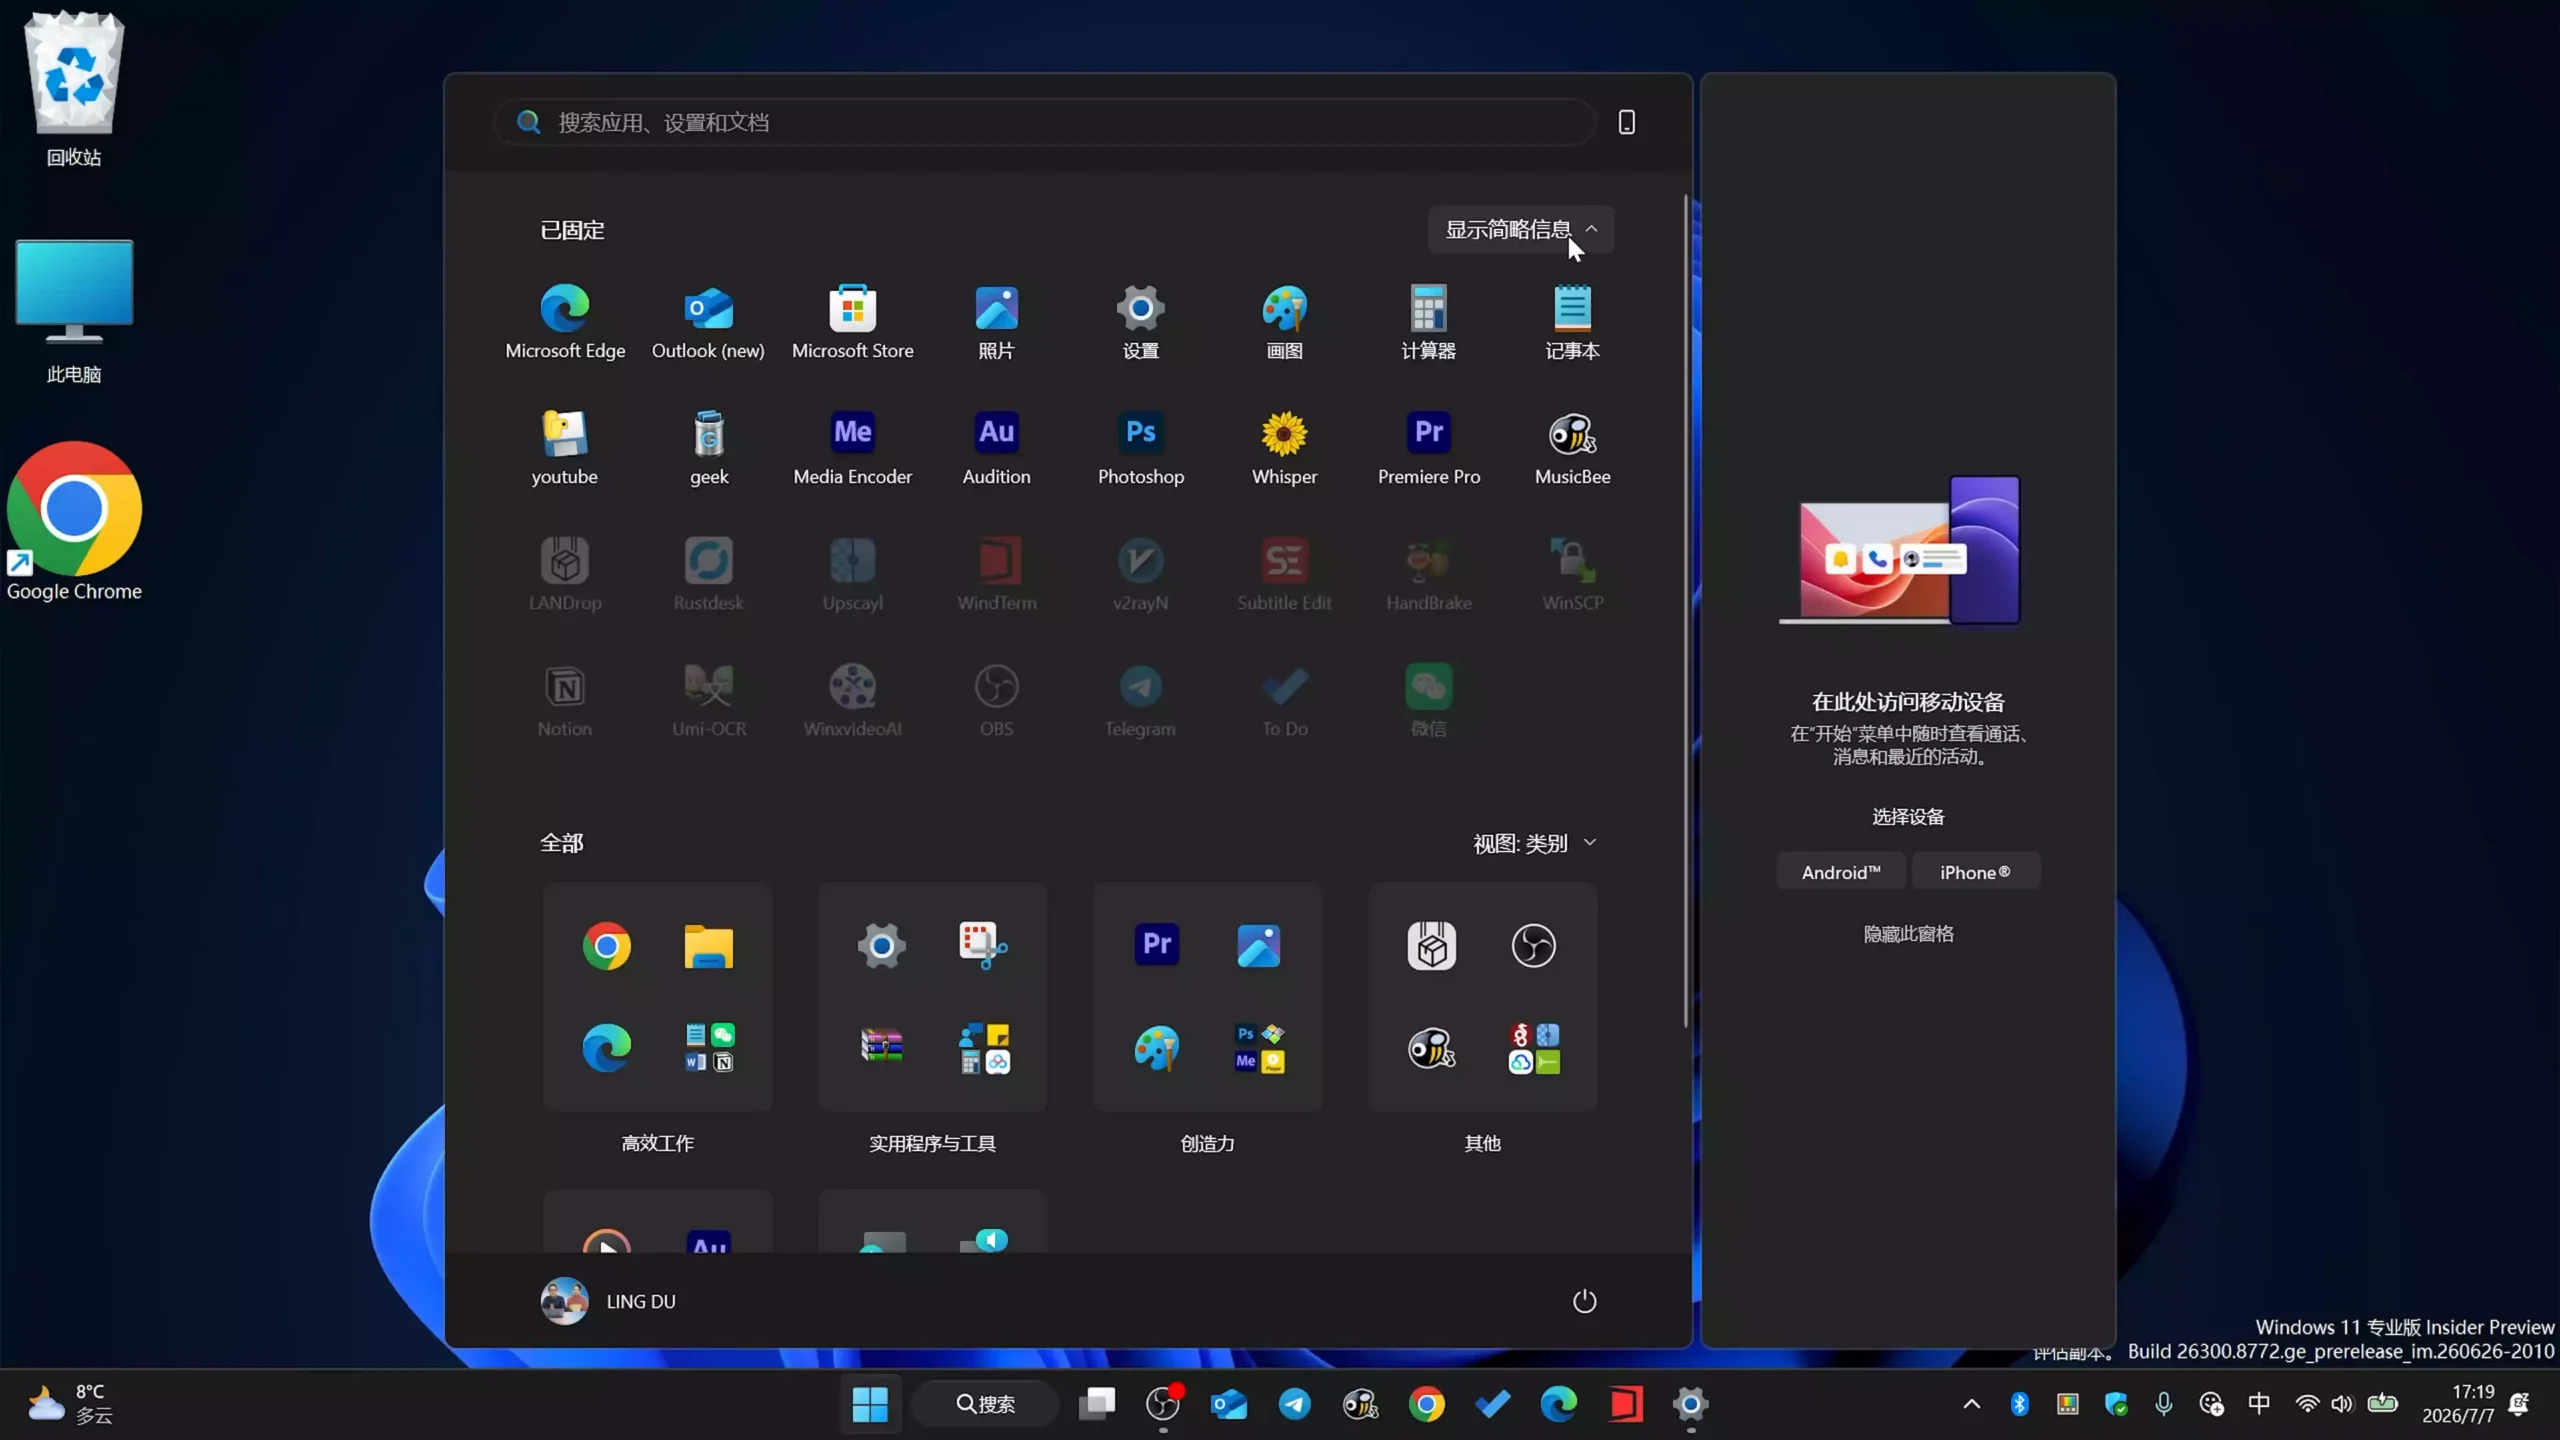Open Upscayl pinned app
This screenshot has width=2560, height=1440.
pyautogui.click(x=853, y=574)
